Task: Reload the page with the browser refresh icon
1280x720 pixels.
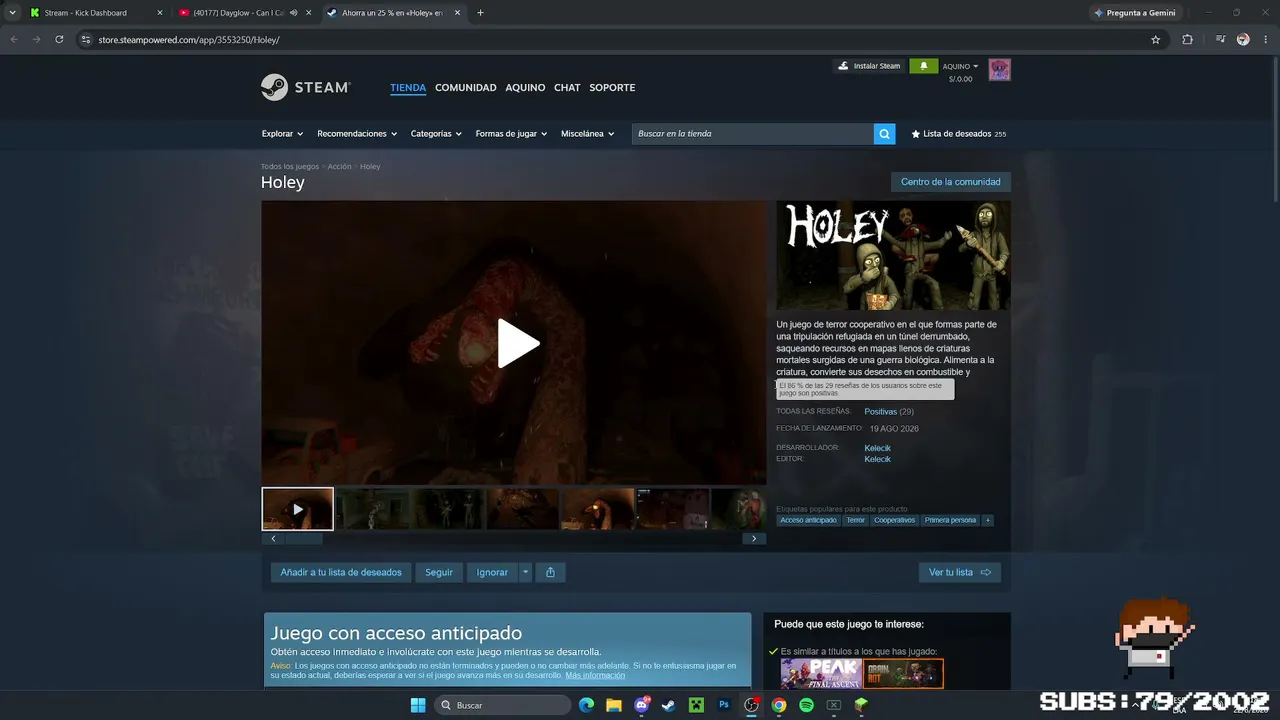Action: point(59,40)
